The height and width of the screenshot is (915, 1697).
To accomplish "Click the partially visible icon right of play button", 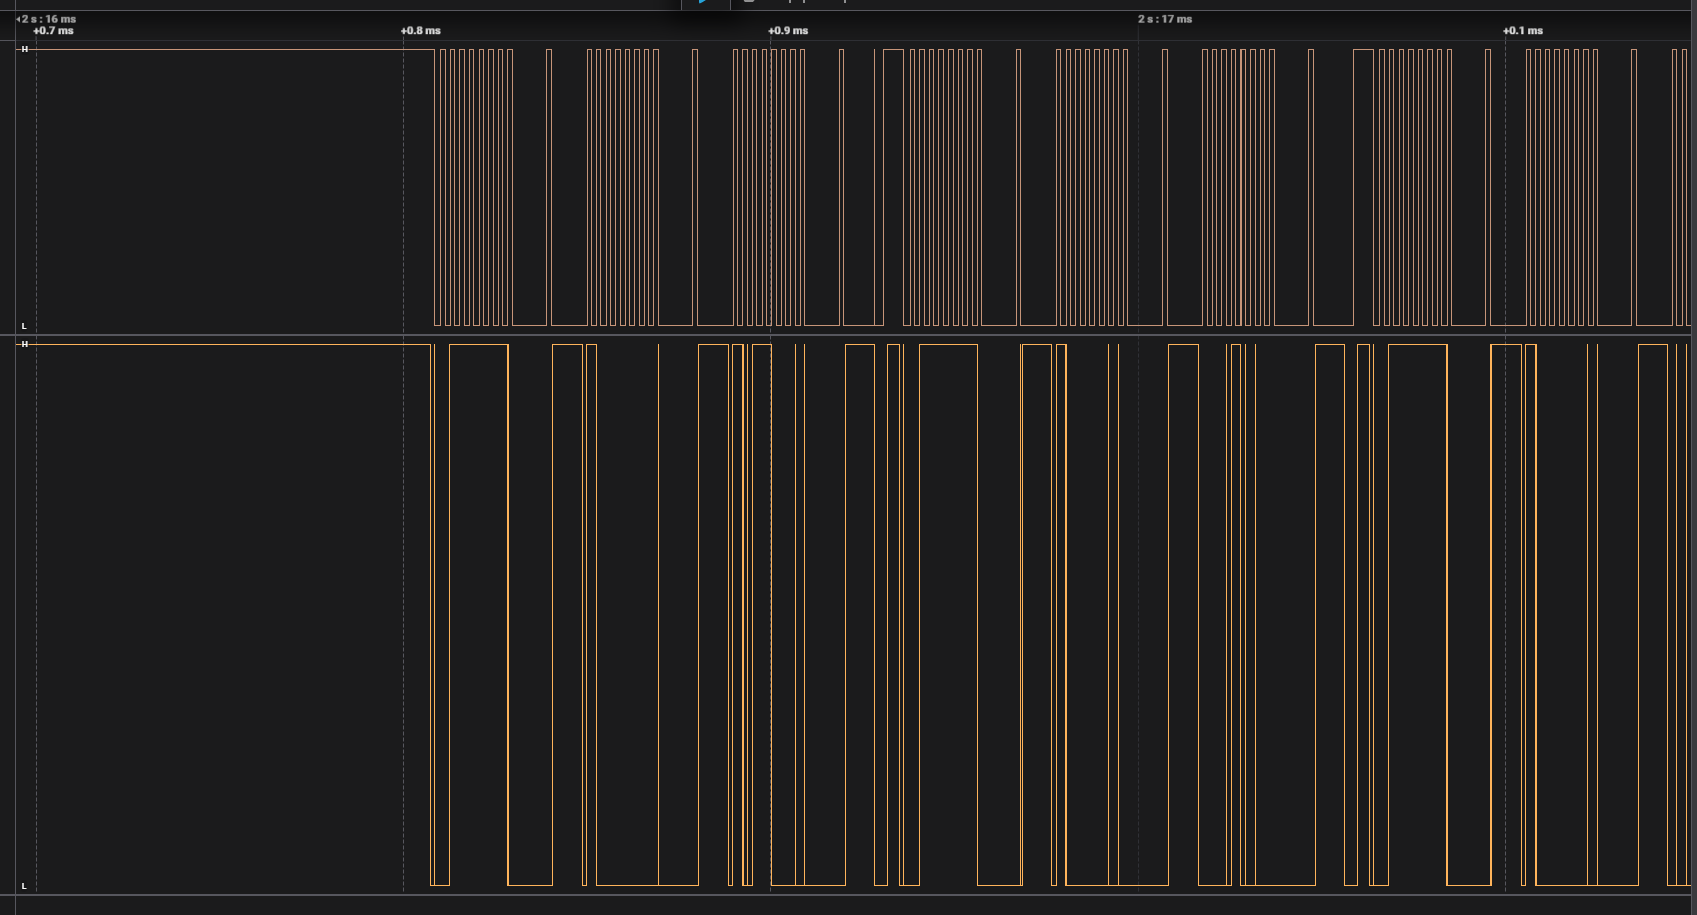I will coord(749,2).
